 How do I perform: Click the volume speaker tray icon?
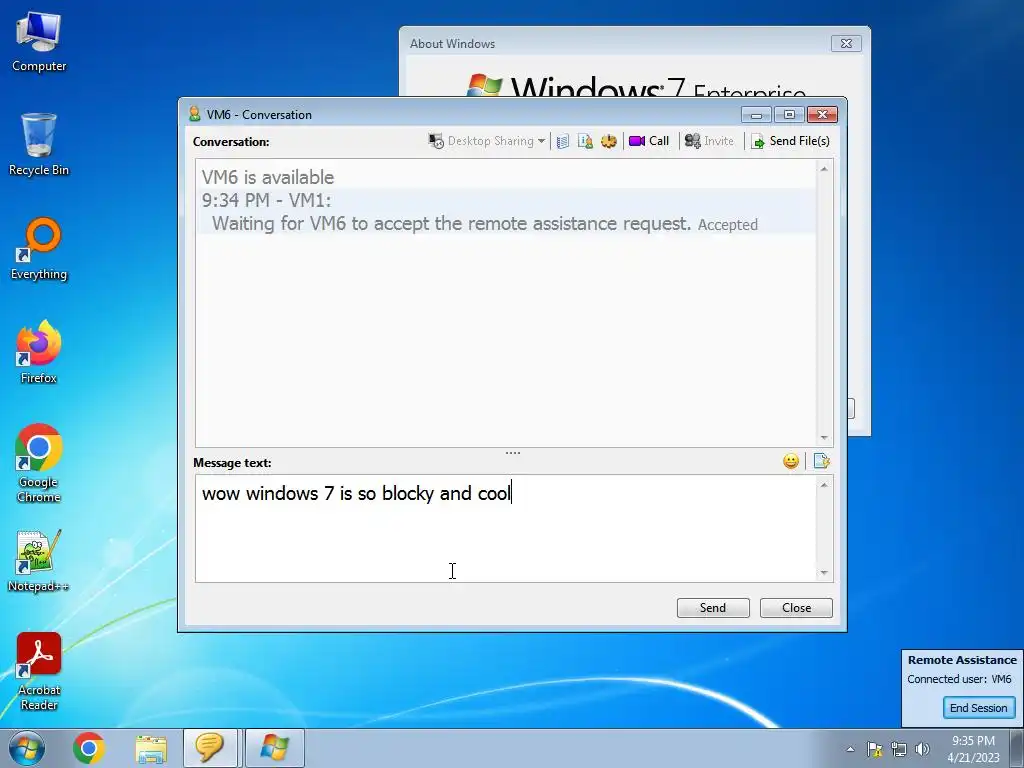(x=922, y=749)
